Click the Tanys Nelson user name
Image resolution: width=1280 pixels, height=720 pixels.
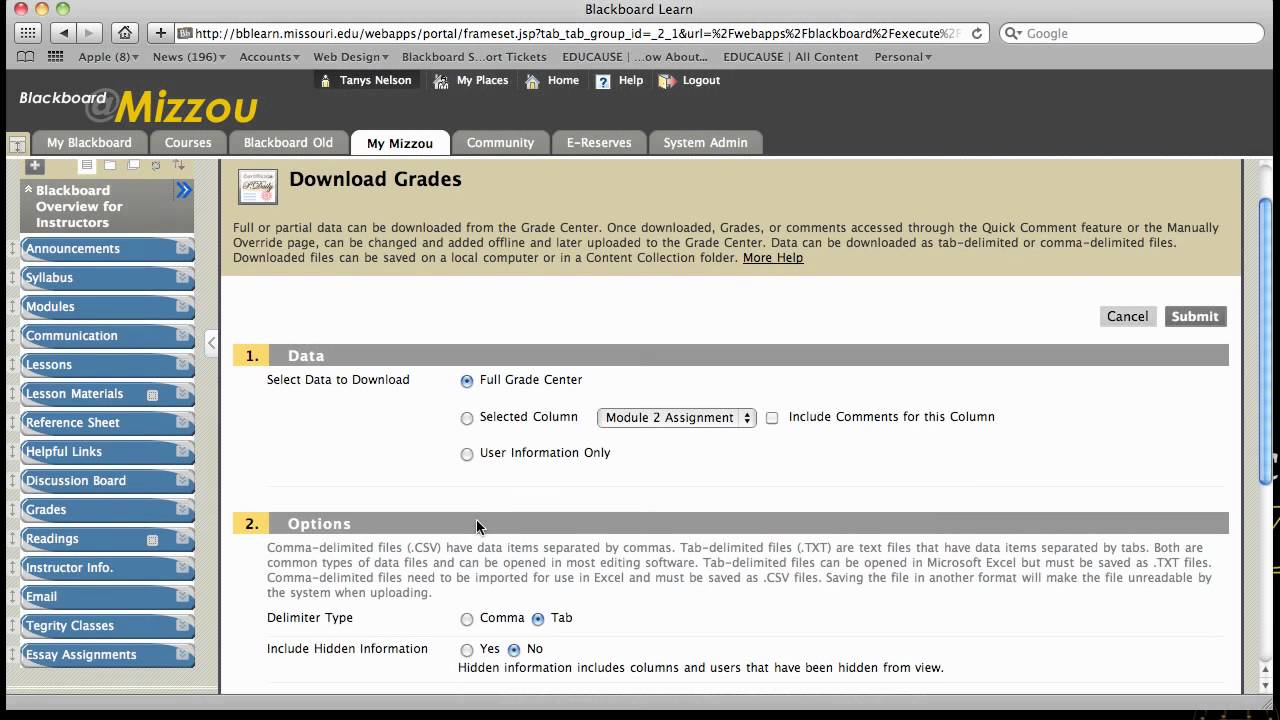click(375, 81)
